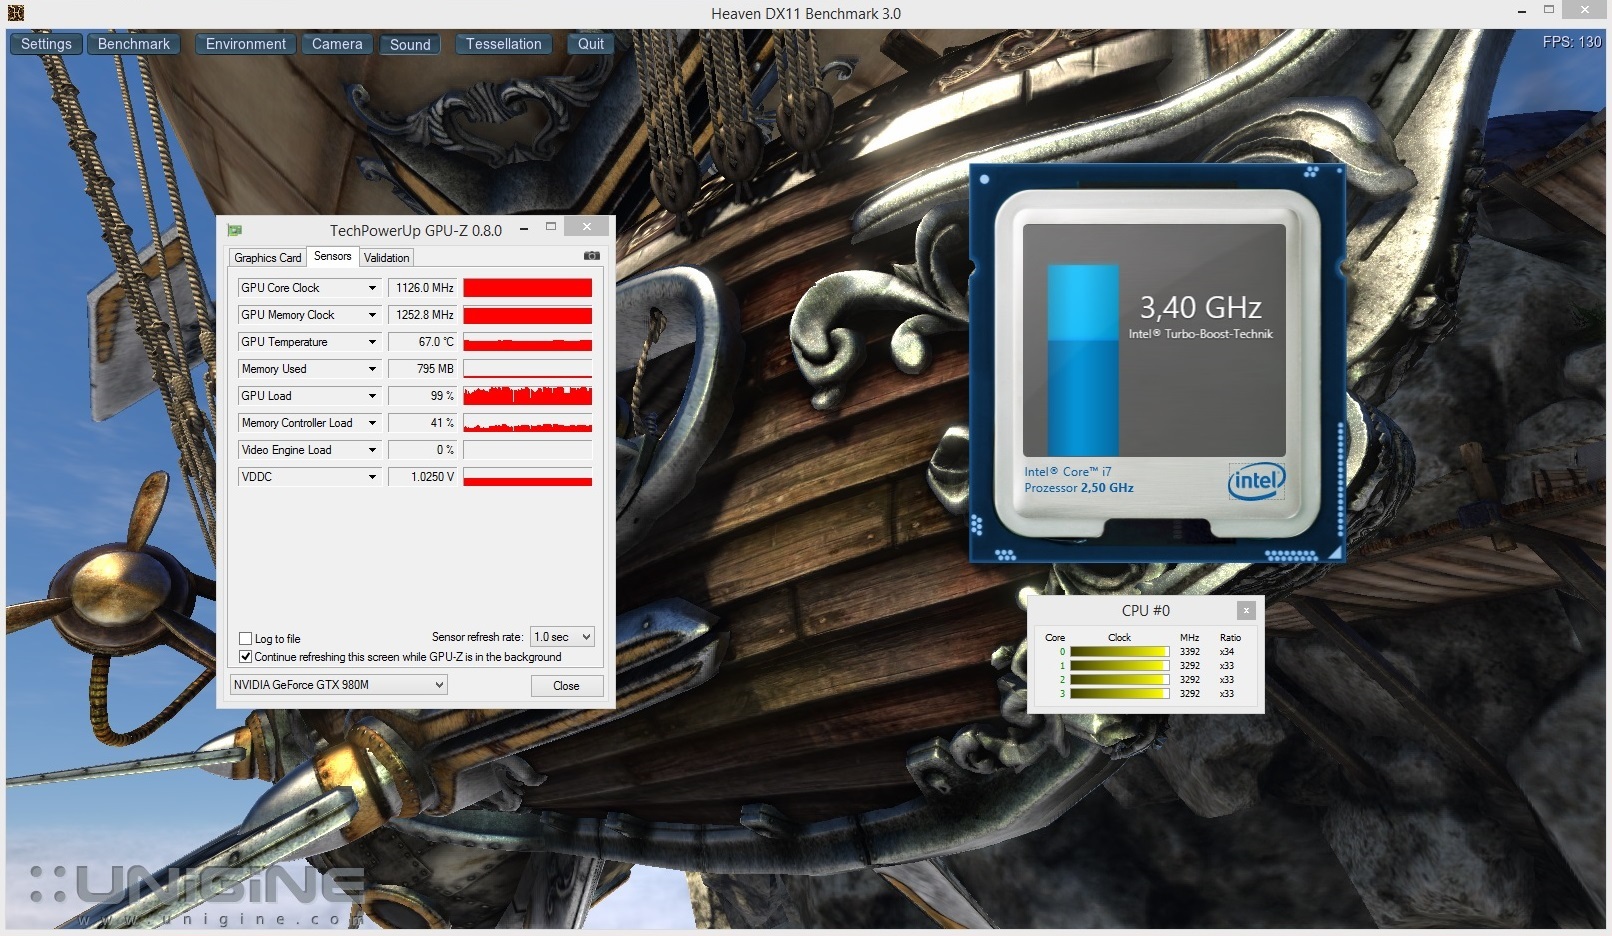This screenshot has width=1612, height=936.
Task: Open the Memory Used sensor dropdown
Action: pos(372,369)
